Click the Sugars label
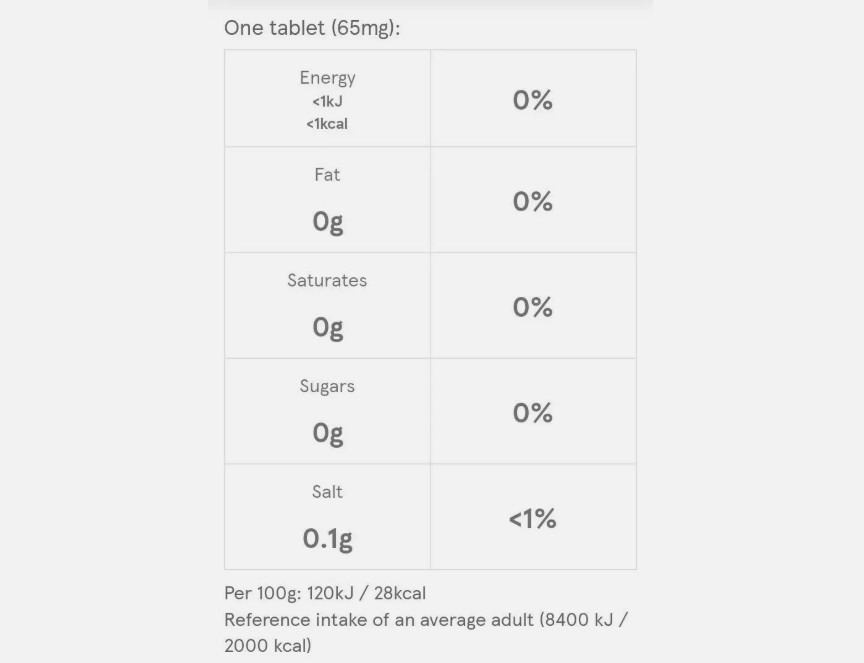This screenshot has width=864, height=663. tap(327, 386)
